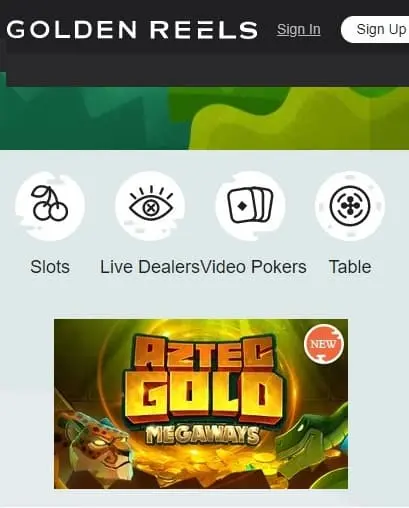Follow the Sign In link
The image size is (409, 508).
point(298,29)
